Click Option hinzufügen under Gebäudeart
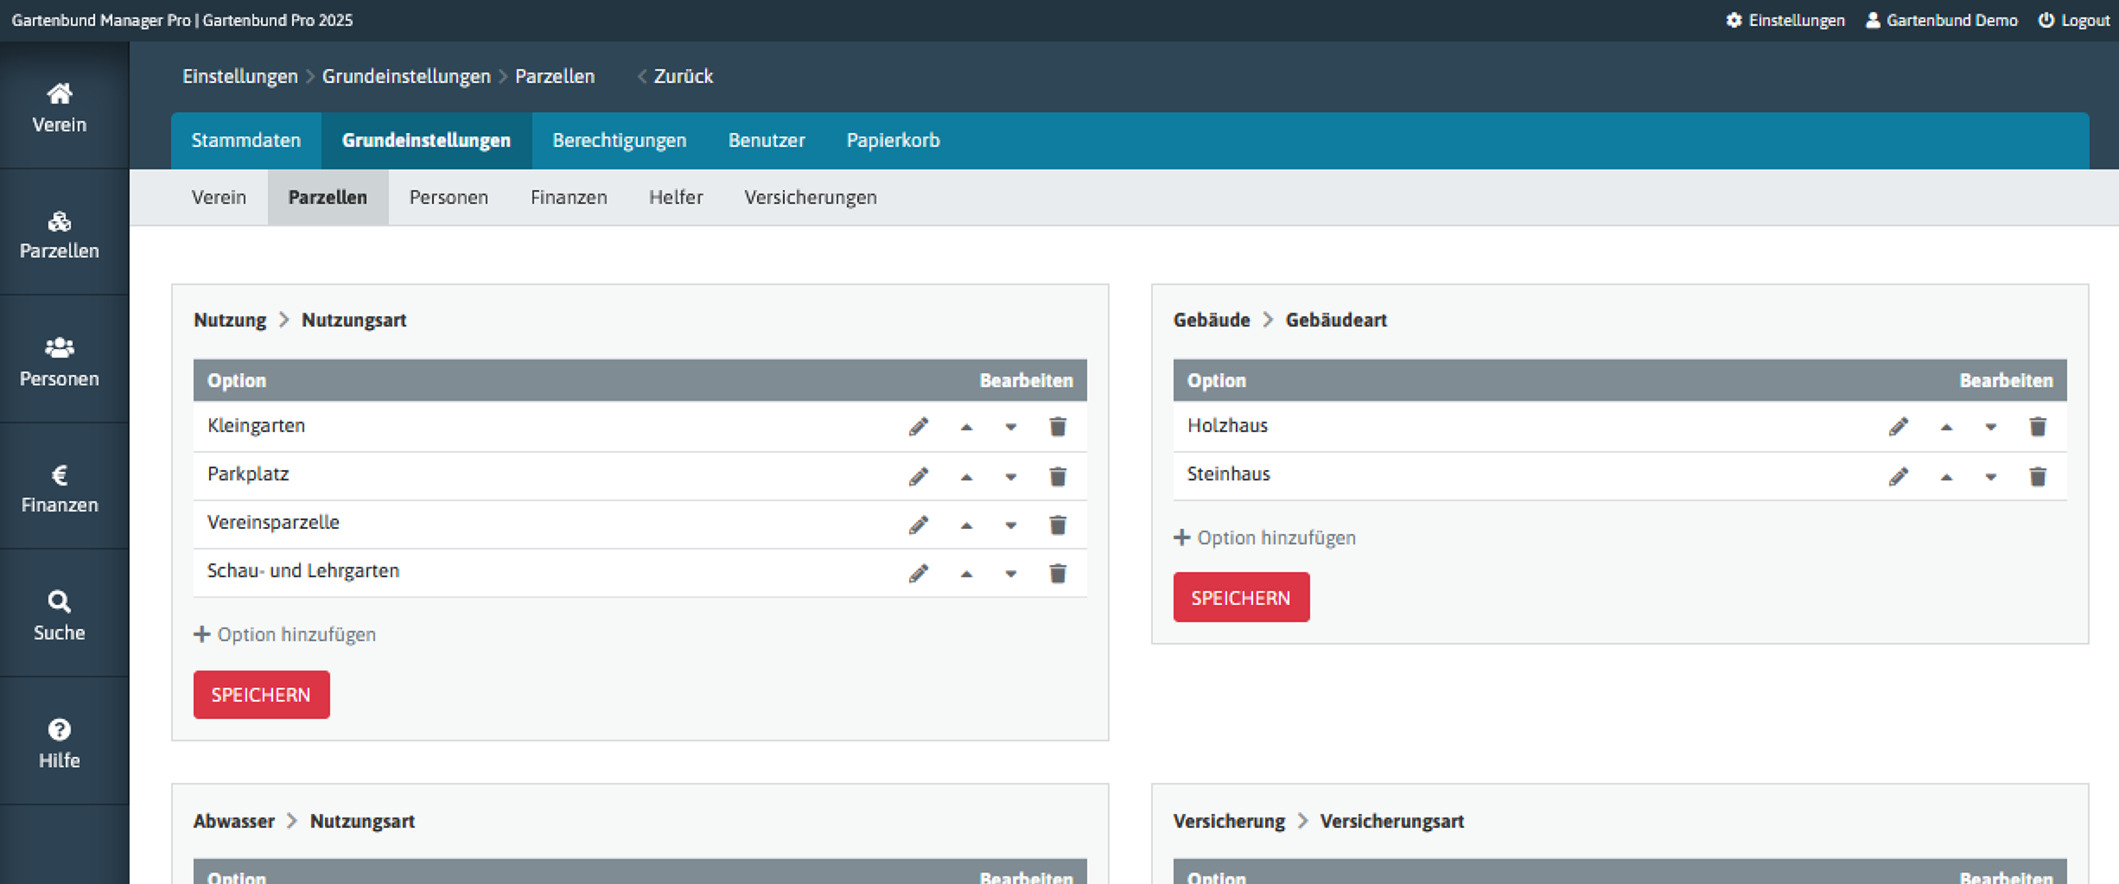 click(x=1265, y=538)
